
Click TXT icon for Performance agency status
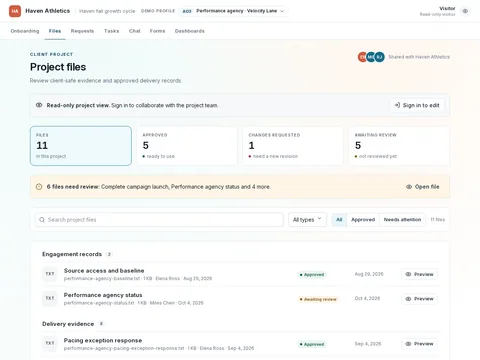click(x=50, y=298)
